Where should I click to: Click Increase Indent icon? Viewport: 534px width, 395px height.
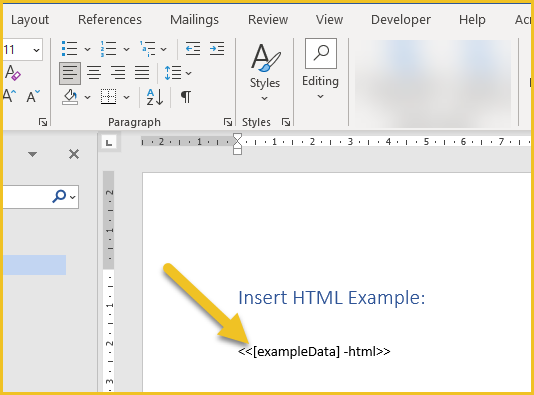(x=217, y=49)
